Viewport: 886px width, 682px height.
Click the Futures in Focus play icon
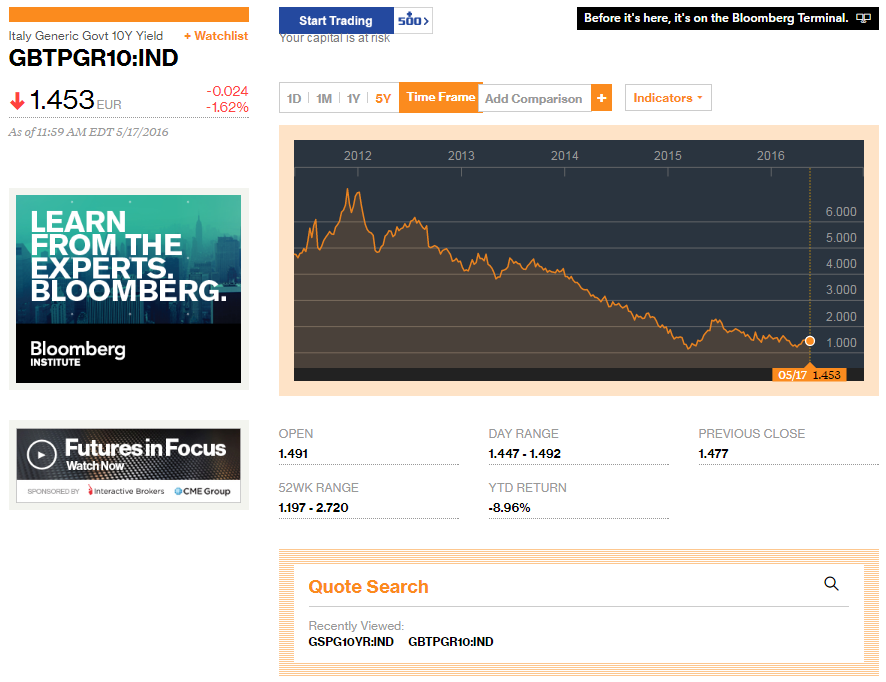(41, 454)
